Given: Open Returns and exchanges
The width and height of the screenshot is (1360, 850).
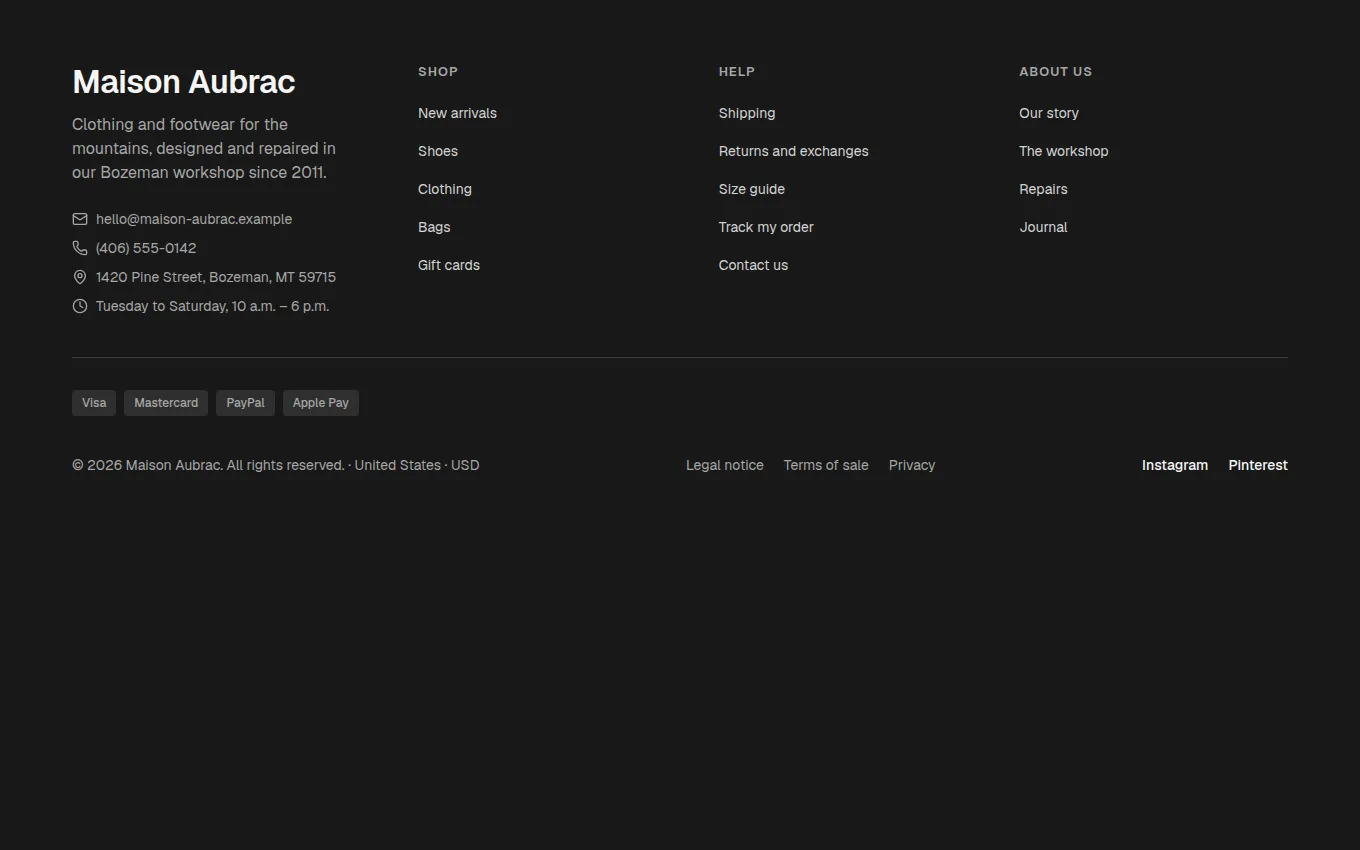Looking at the screenshot, I should pos(794,151).
